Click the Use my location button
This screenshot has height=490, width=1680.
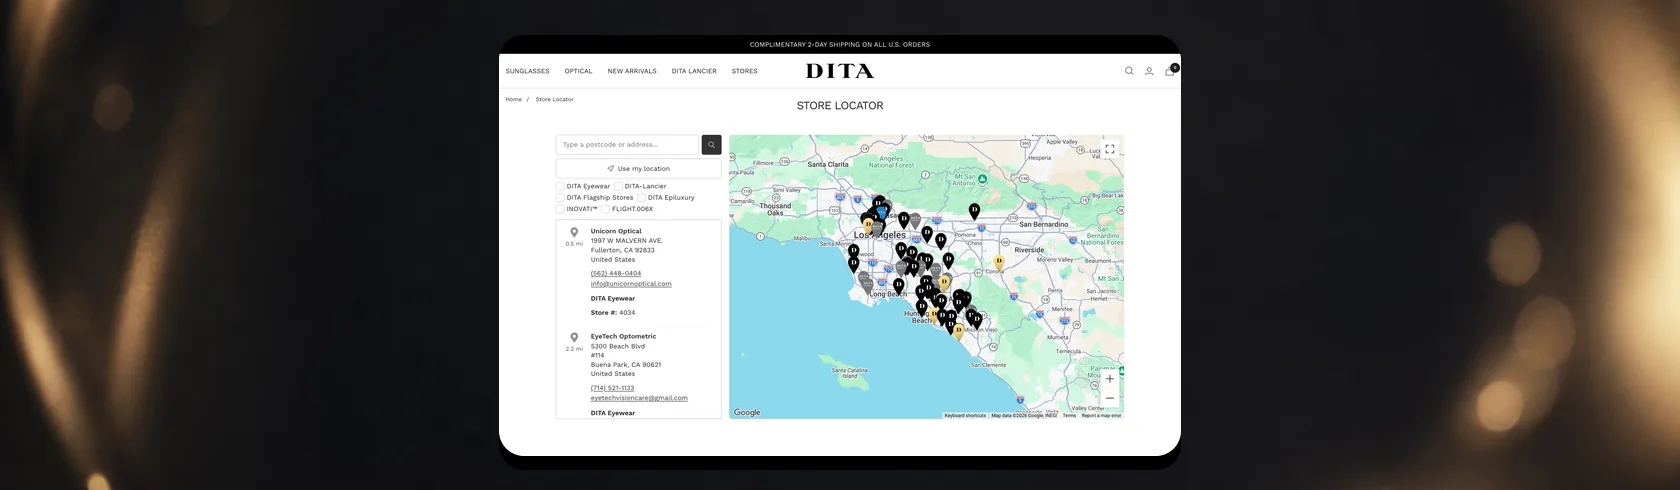(x=638, y=169)
